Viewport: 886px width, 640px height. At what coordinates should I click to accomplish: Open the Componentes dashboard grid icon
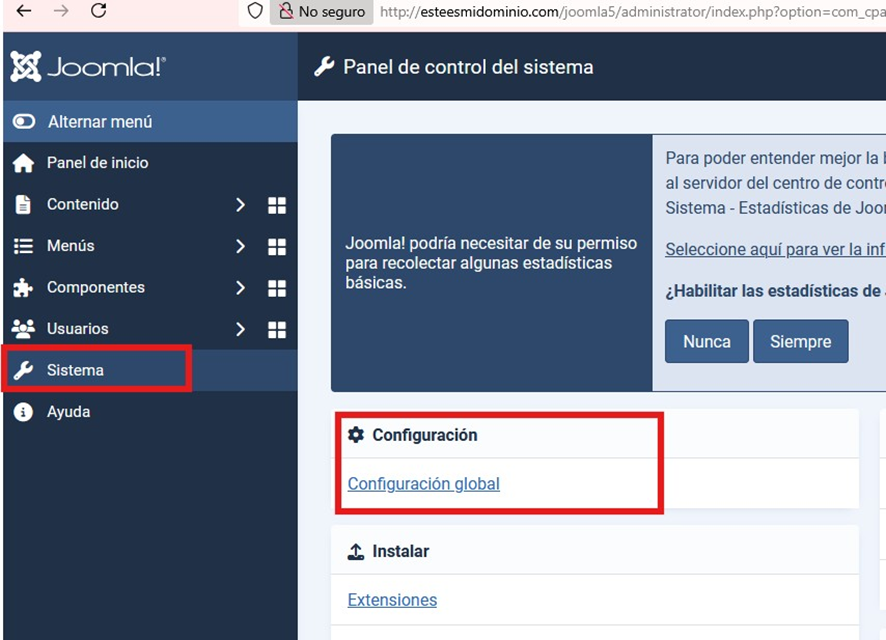click(277, 288)
